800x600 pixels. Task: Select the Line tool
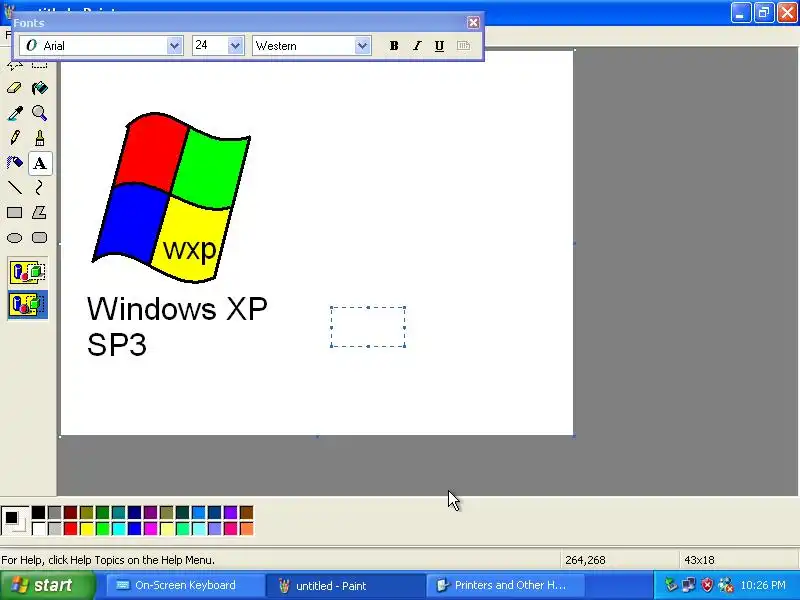(x=14, y=188)
